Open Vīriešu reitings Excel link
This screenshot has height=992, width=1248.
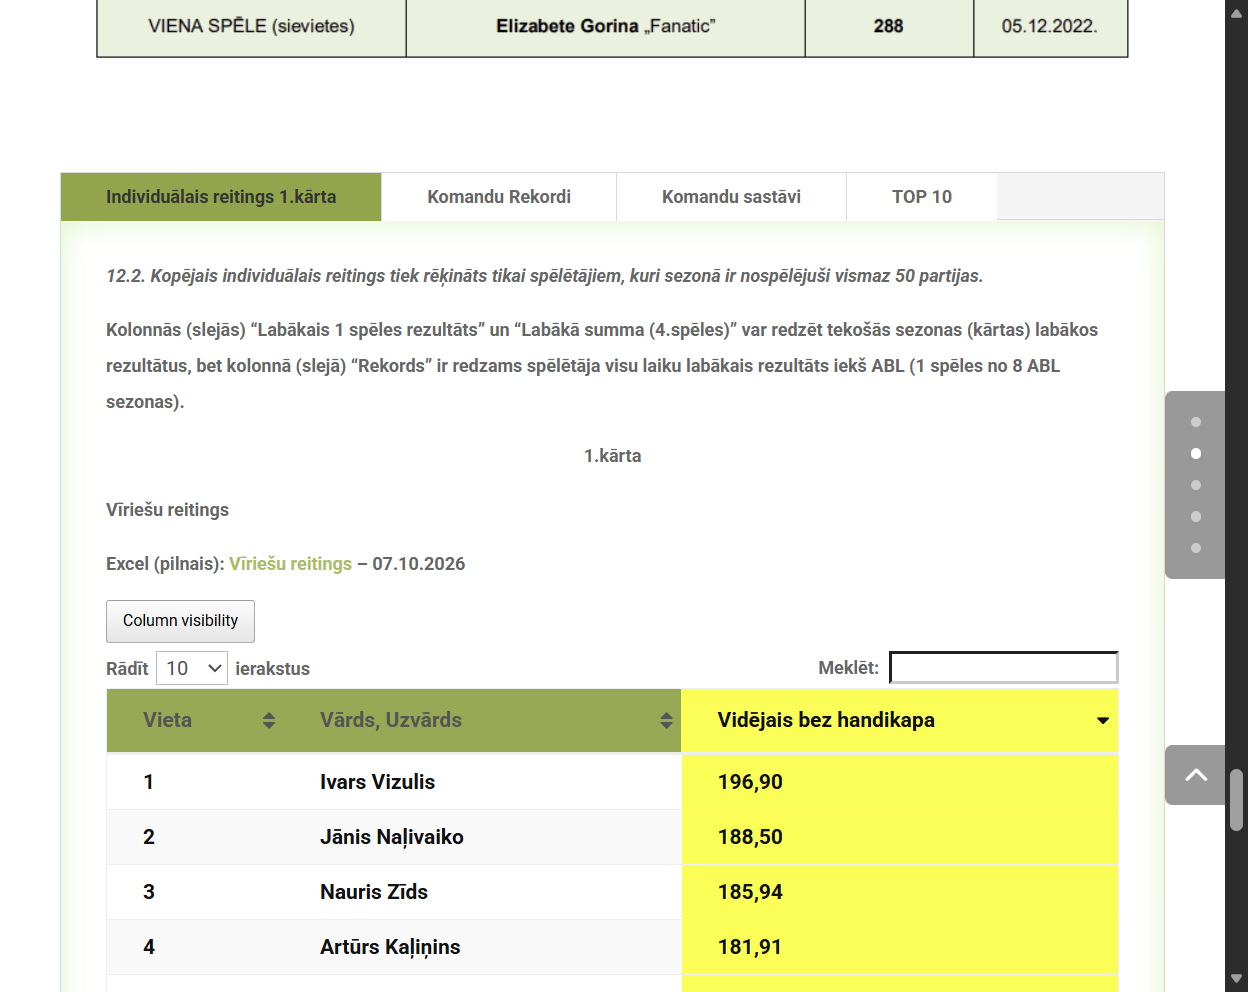(290, 564)
